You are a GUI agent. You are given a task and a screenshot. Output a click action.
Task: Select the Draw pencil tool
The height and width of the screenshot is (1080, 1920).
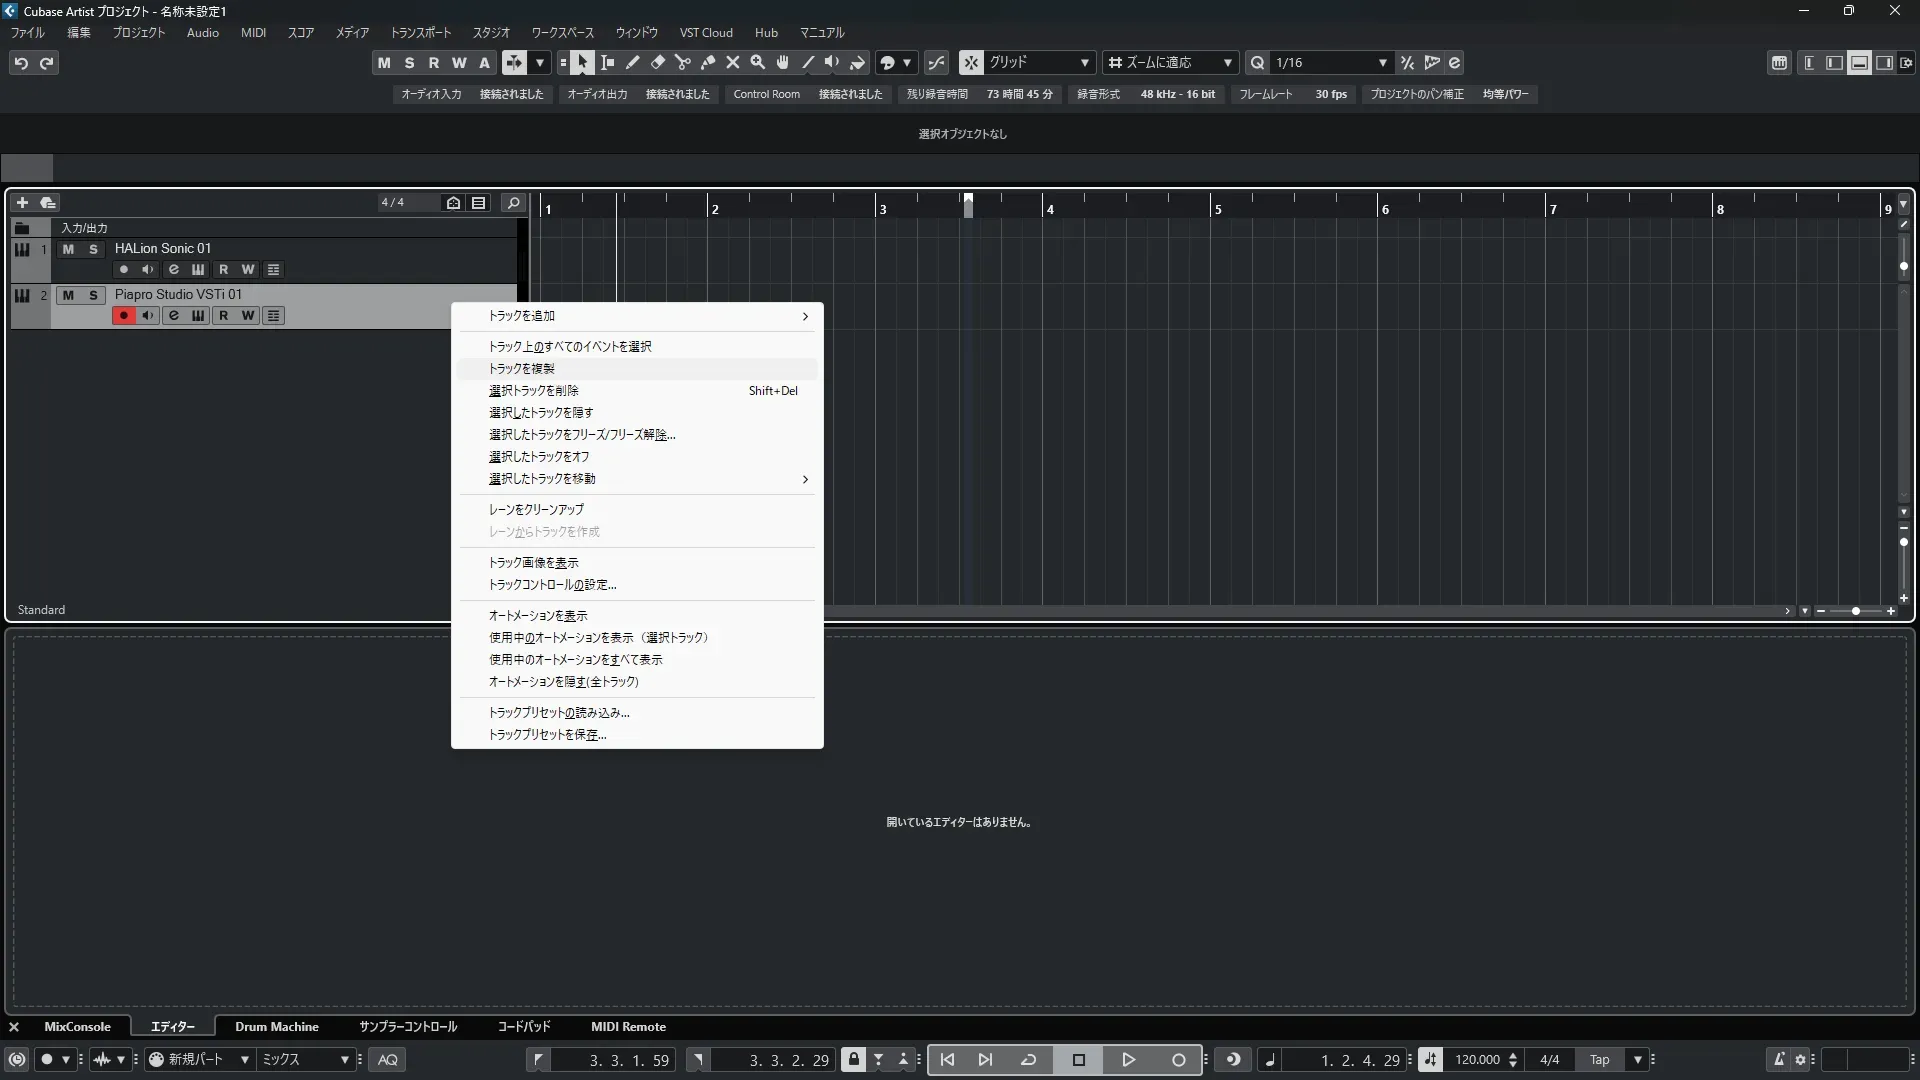[x=633, y=63]
